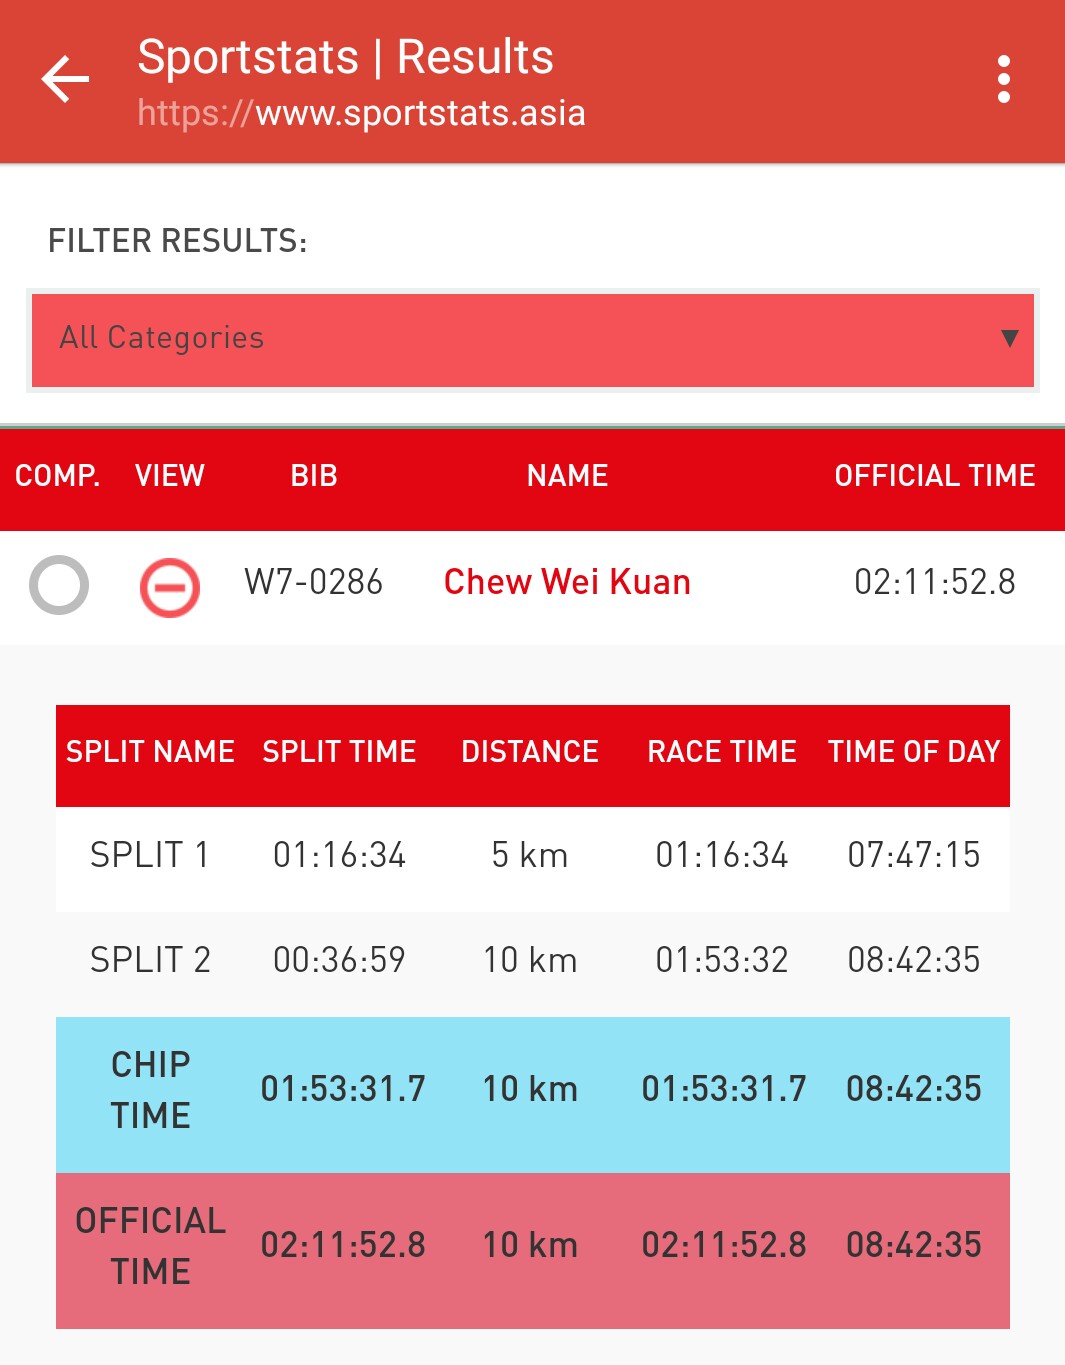Image resolution: width=1065 pixels, height=1365 pixels.
Task: Click the TIME OF DAY header
Action: click(914, 752)
